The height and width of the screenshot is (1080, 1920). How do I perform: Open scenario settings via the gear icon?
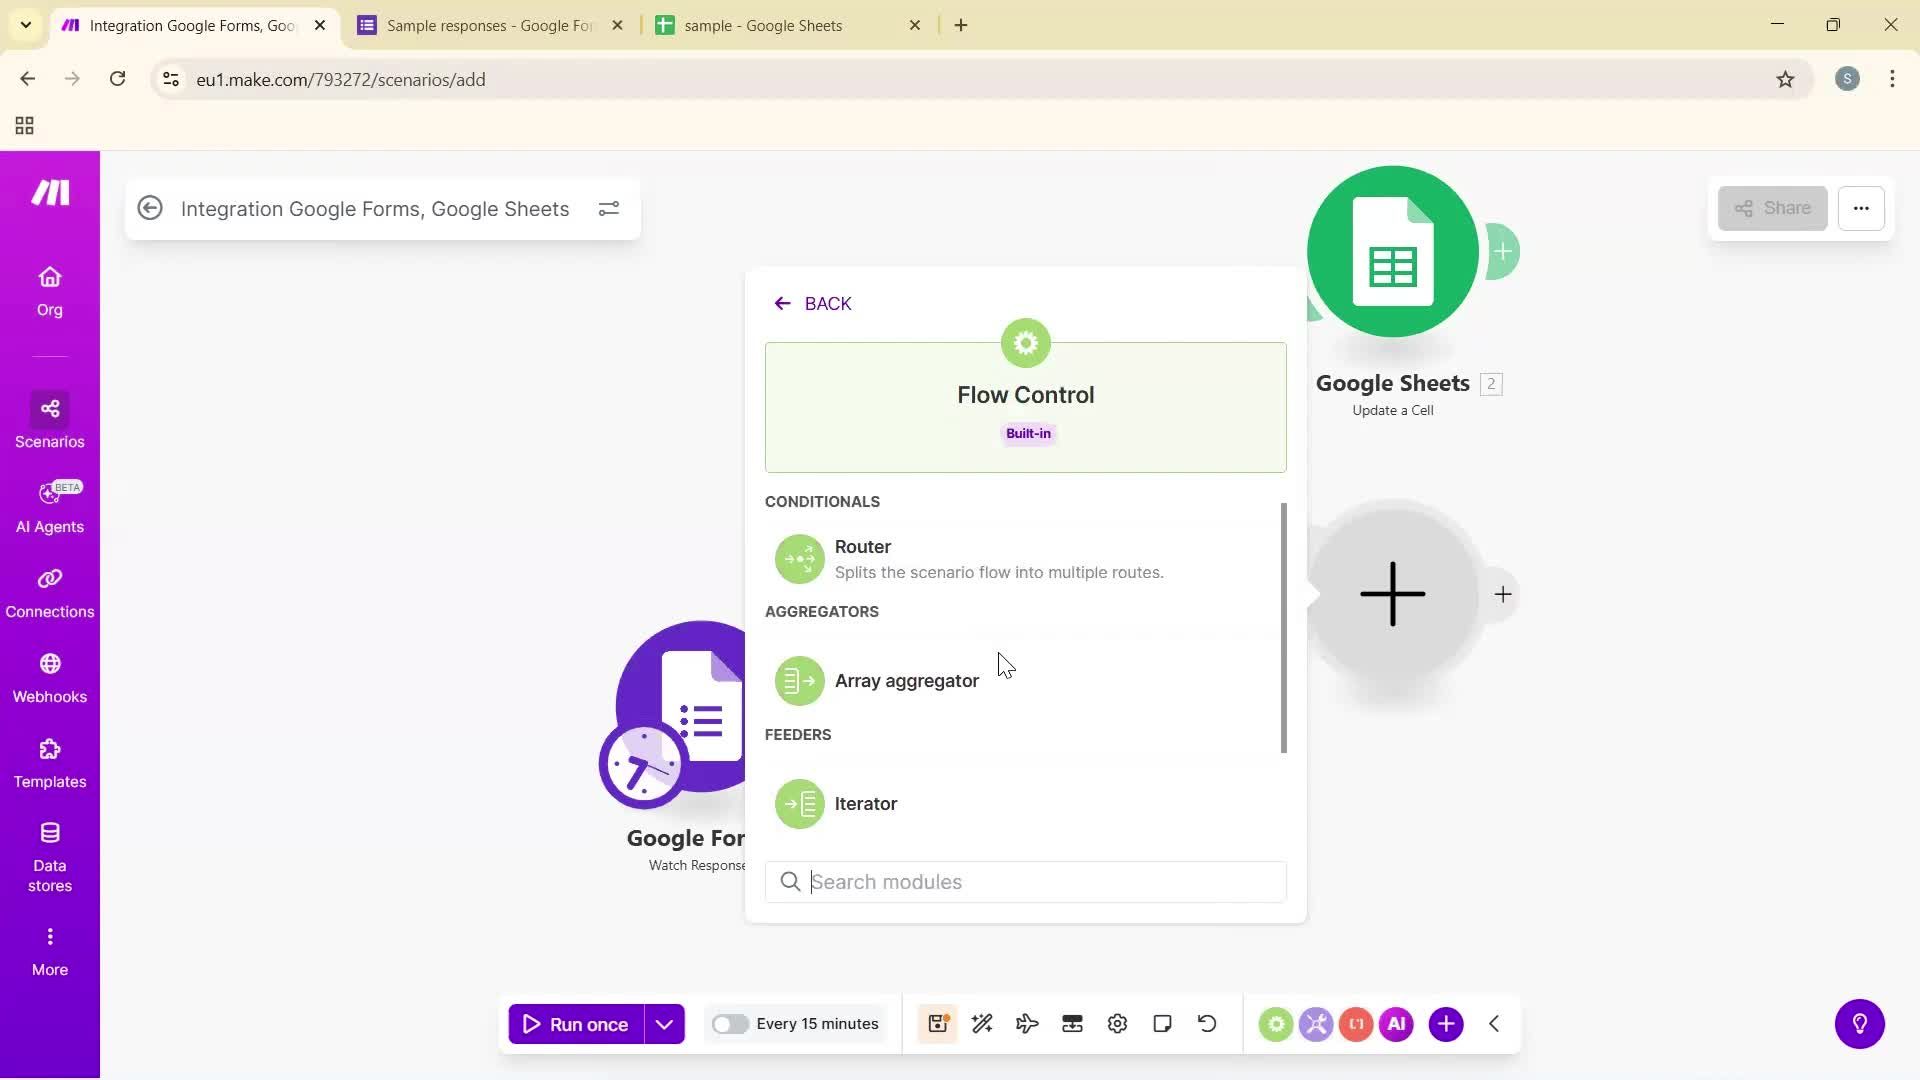pyautogui.click(x=1117, y=1023)
